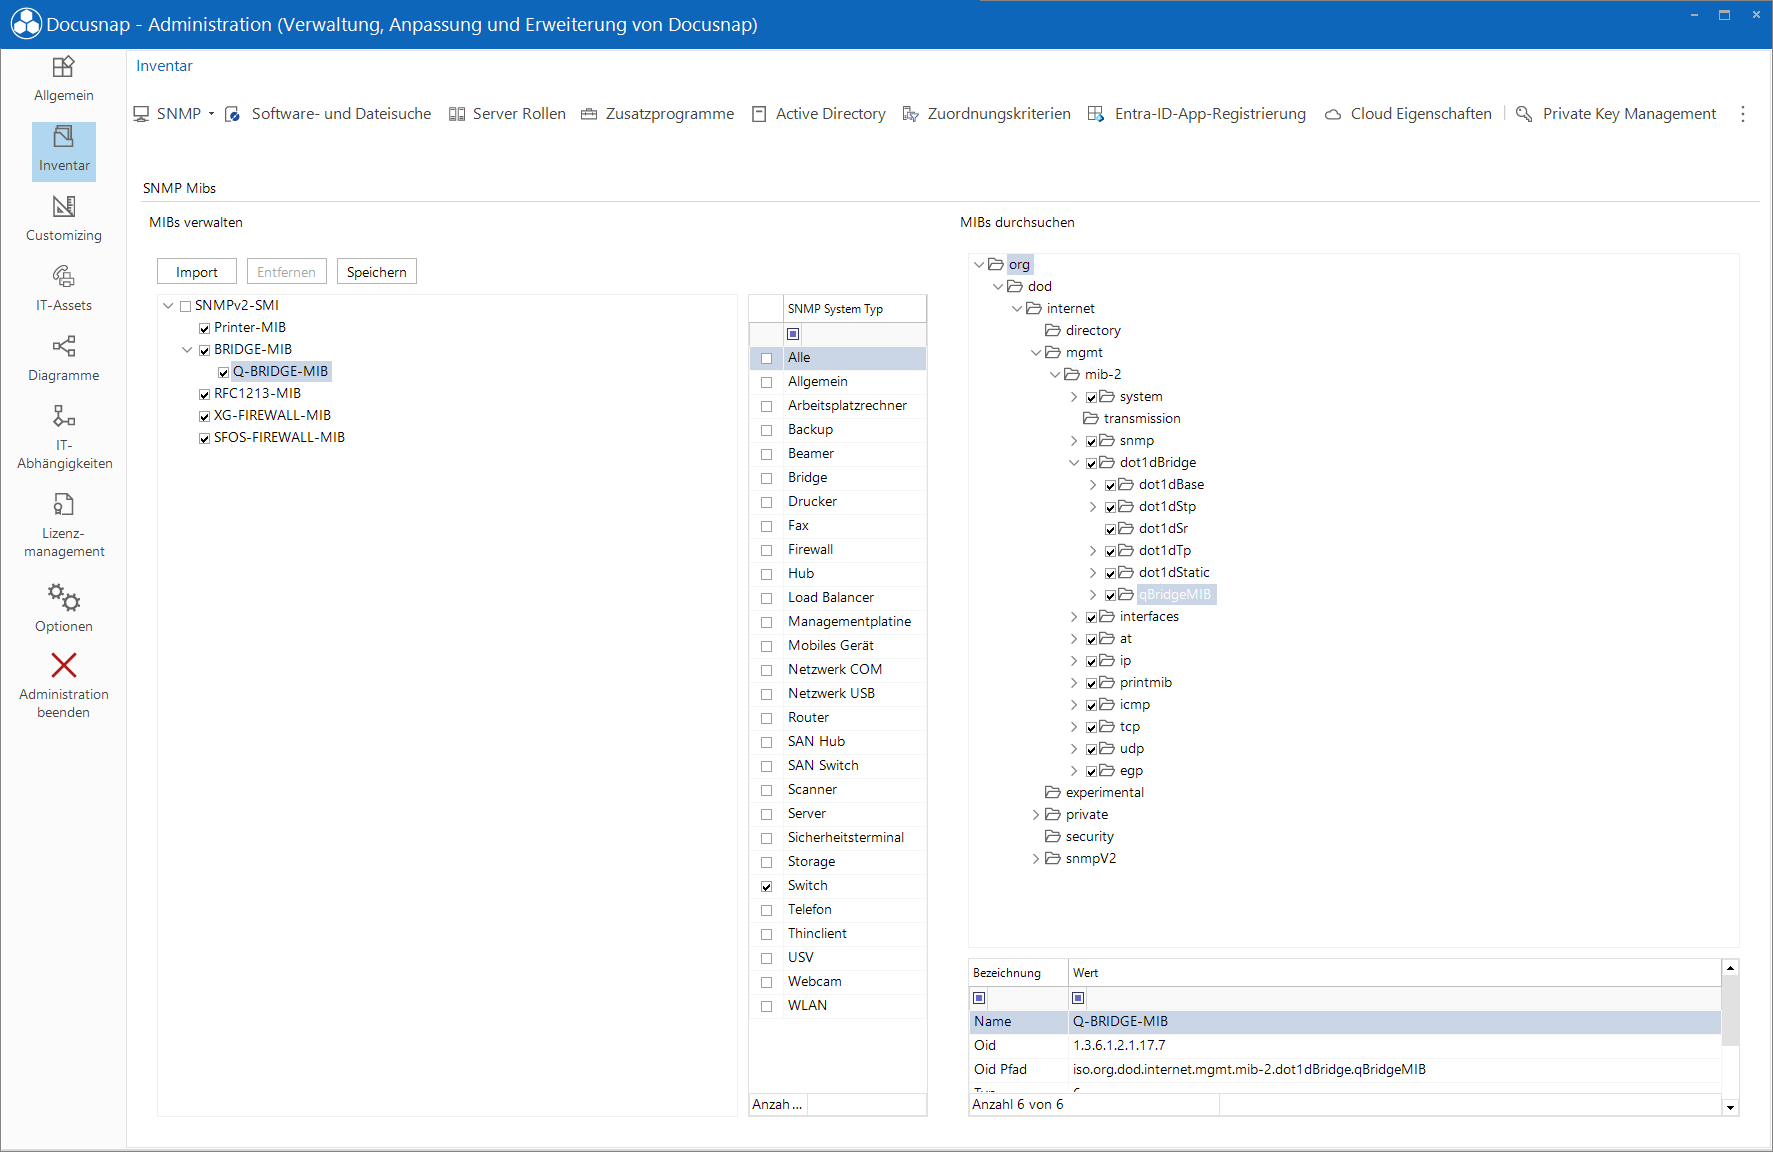The width and height of the screenshot is (1773, 1152).
Task: Click details grid scrollbar down arrow
Action: (x=1730, y=1107)
